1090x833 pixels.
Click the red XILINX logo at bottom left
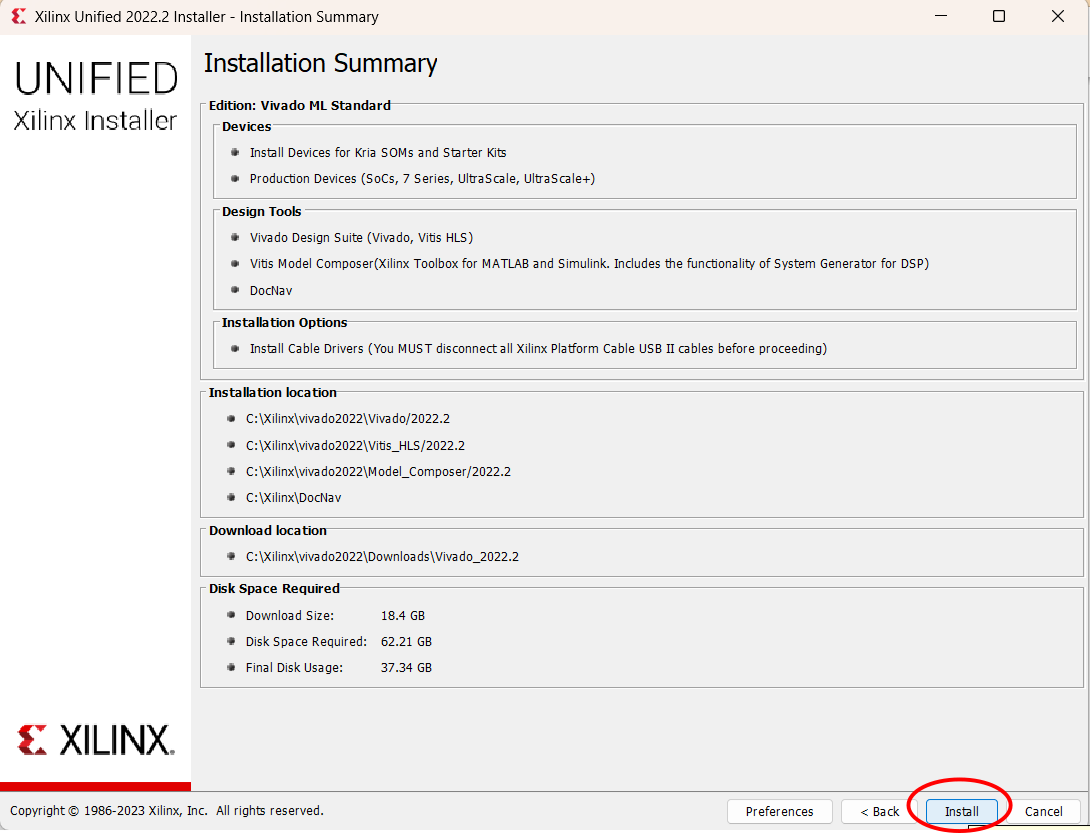tap(95, 740)
